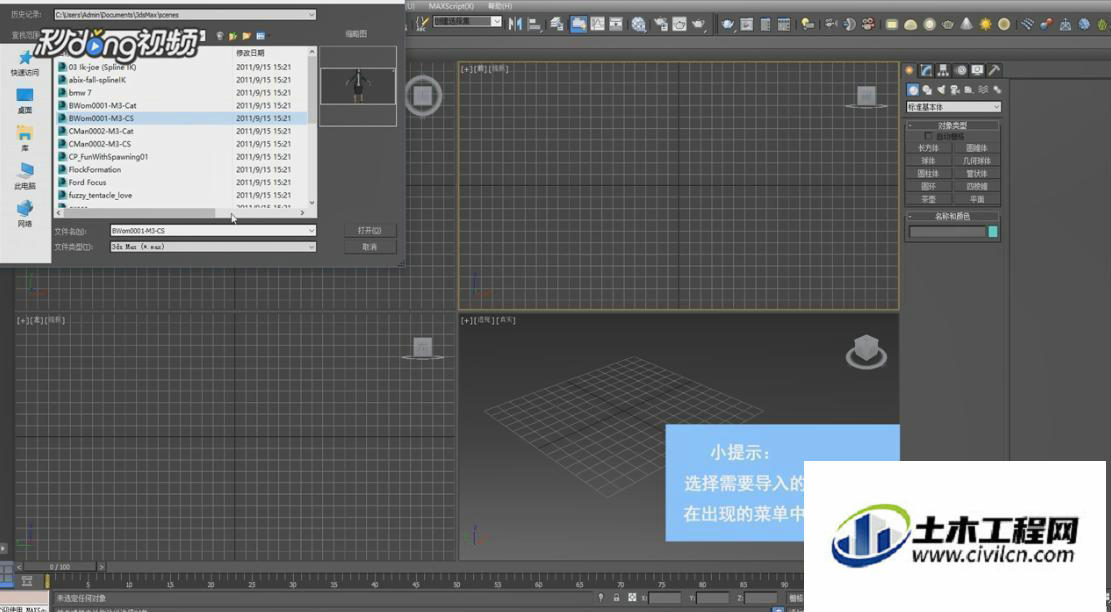Open the Schematic View icon
1111x612 pixels.
pos(616,24)
